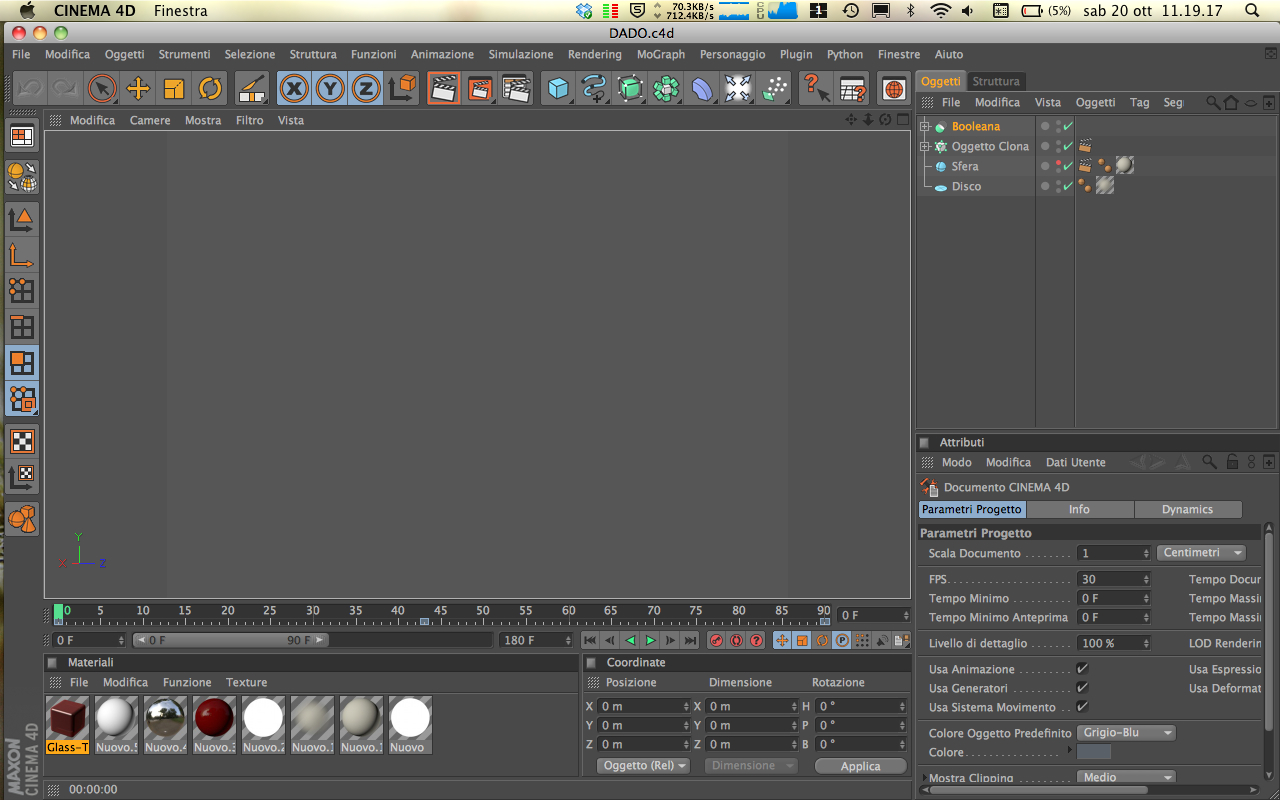
Task: Click the web globe icon in toolbar
Action: coord(894,88)
